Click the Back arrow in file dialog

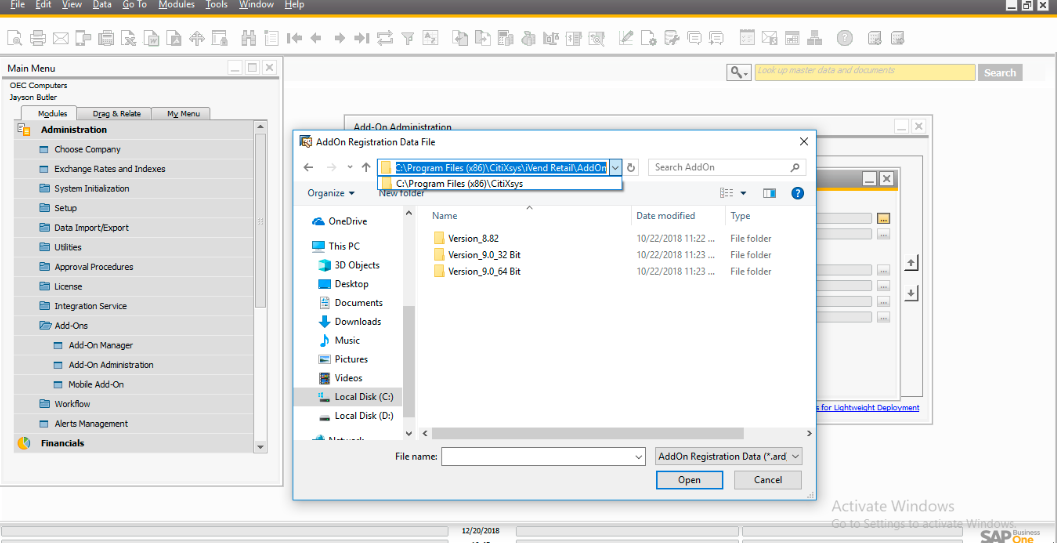tap(308, 167)
